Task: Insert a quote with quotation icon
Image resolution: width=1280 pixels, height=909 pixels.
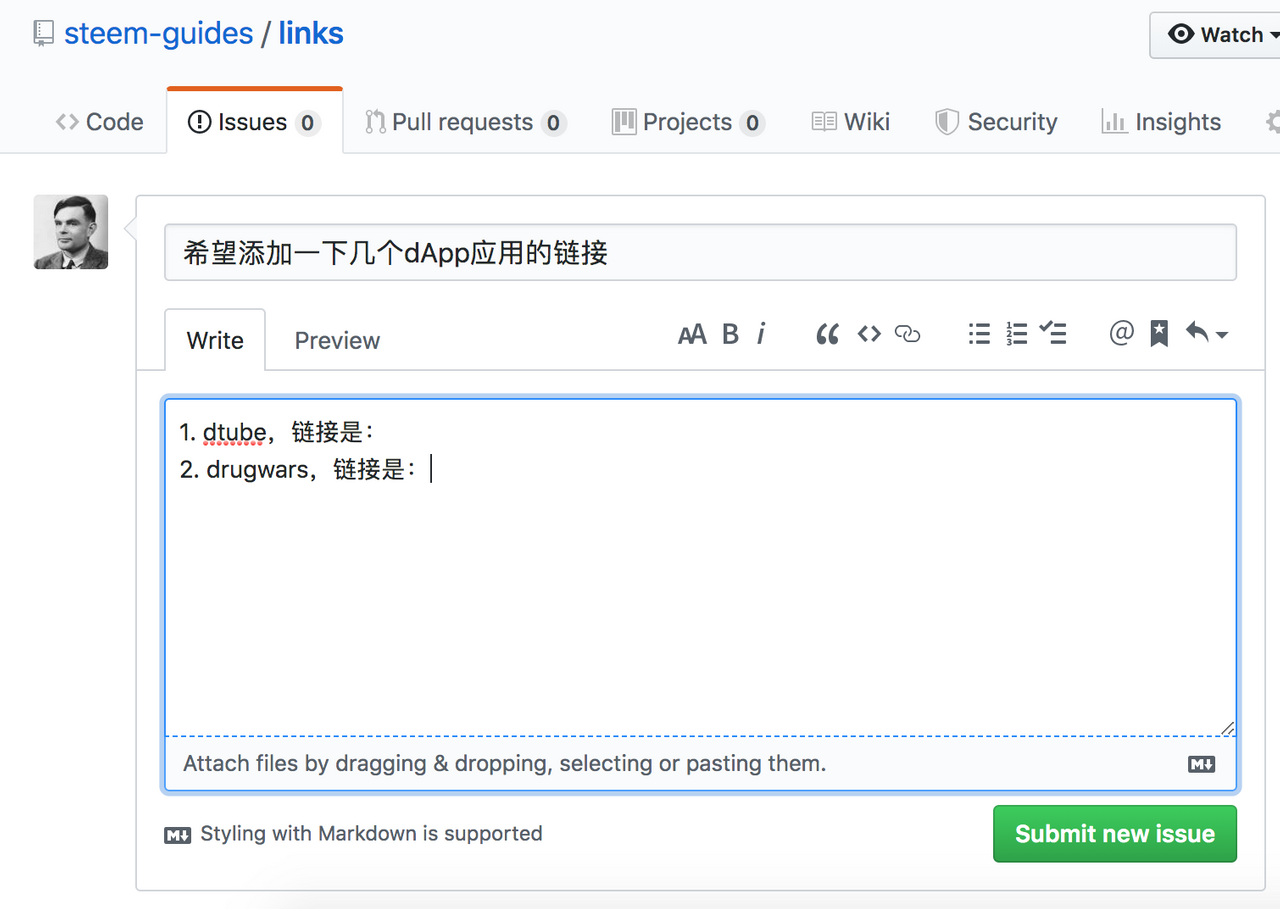Action: 827,334
